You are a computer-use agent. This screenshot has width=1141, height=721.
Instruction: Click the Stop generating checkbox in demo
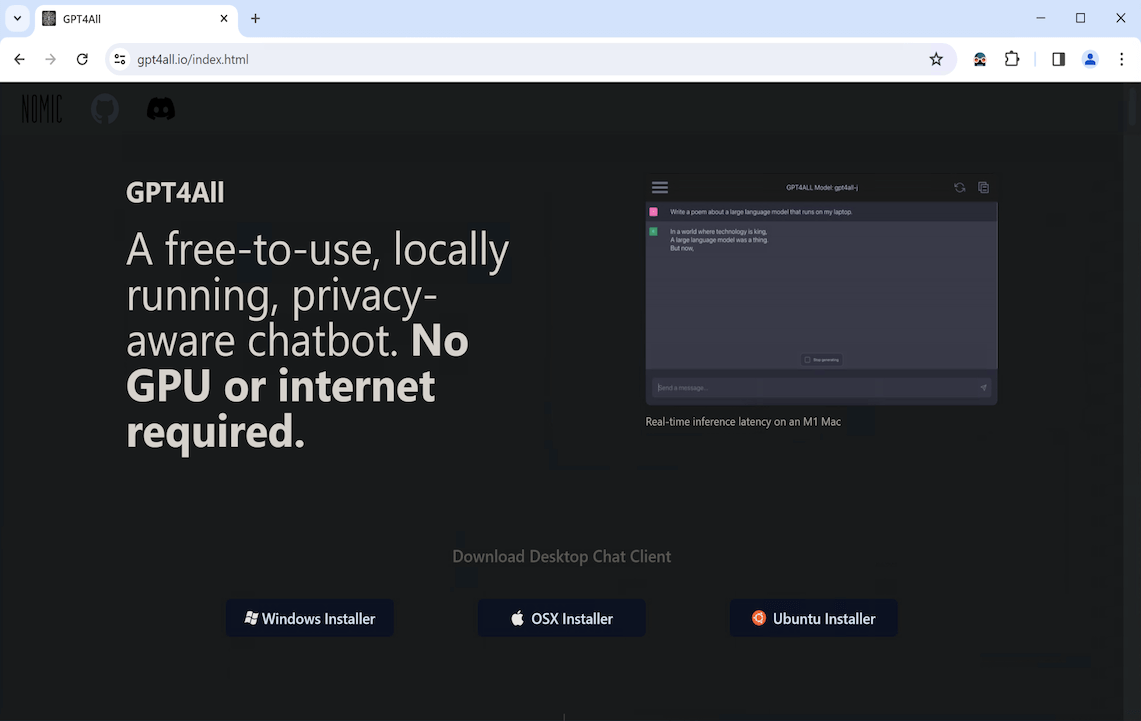pos(808,360)
